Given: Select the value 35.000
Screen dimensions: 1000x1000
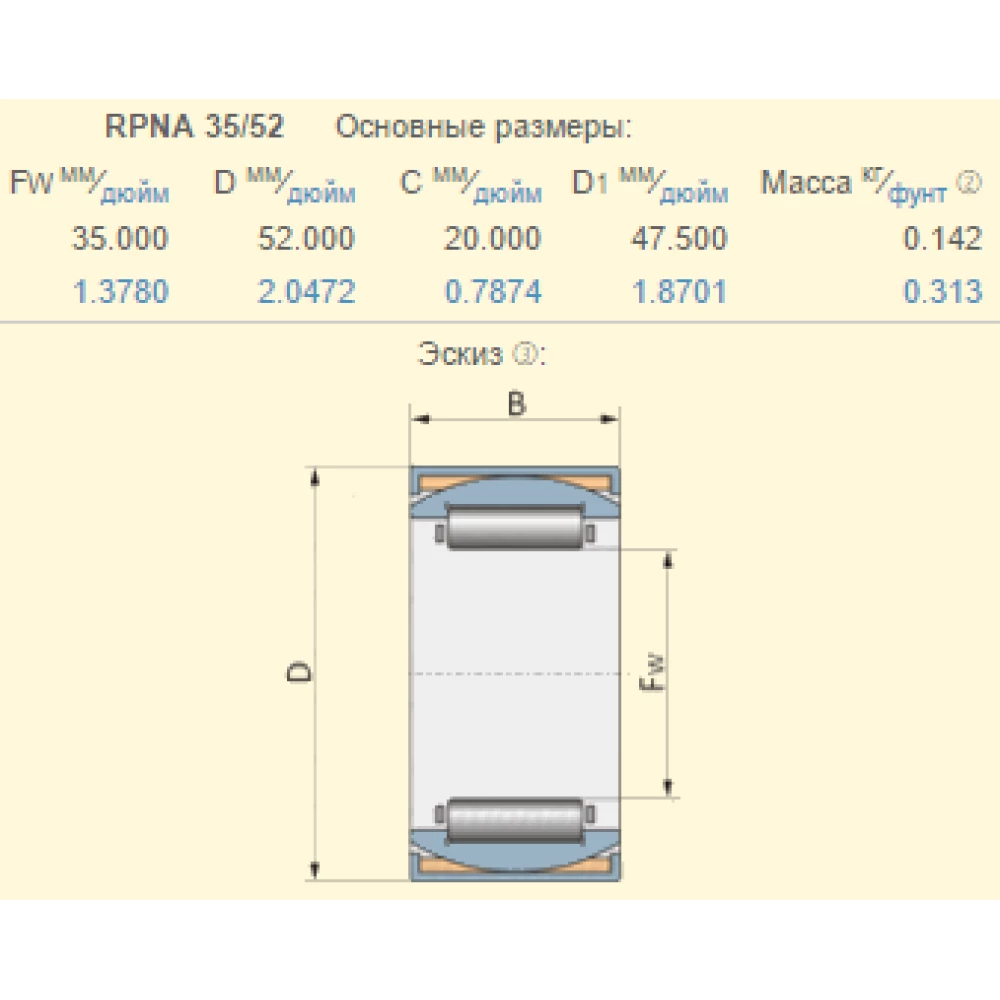Looking at the screenshot, I should [120, 239].
